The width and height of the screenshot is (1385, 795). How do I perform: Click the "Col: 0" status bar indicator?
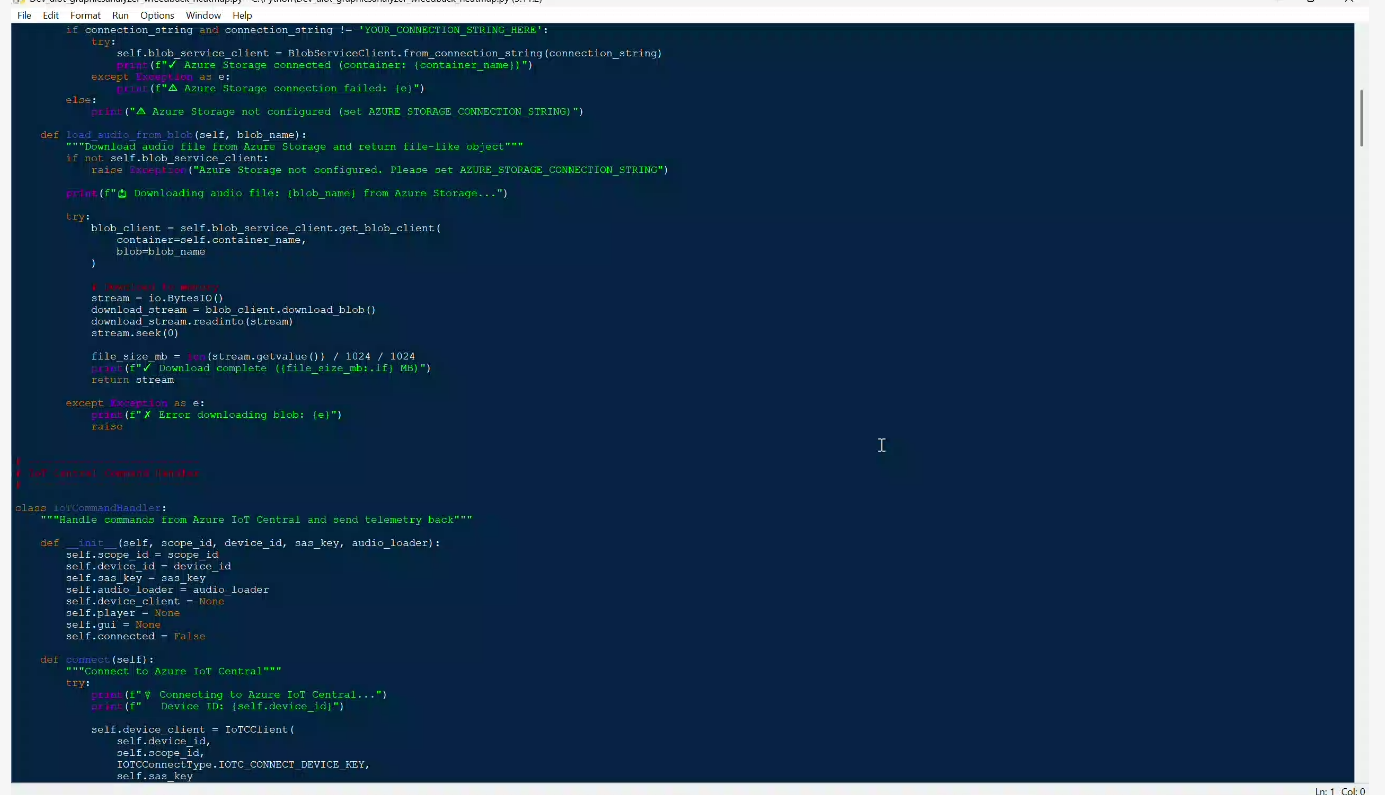[x=1354, y=791]
